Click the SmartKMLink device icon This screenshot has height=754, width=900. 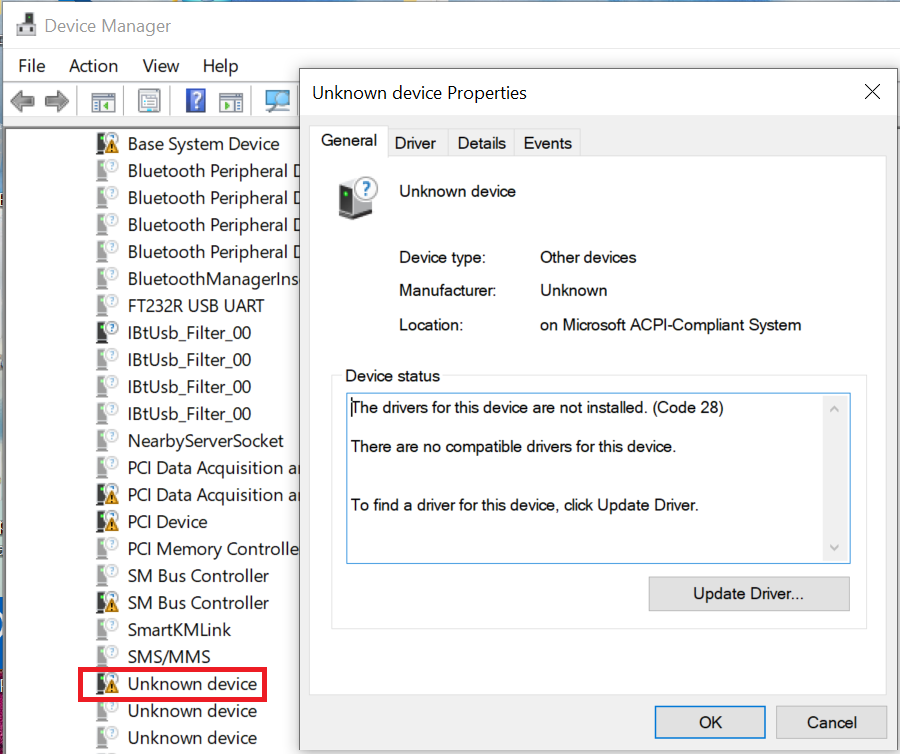tap(107, 629)
